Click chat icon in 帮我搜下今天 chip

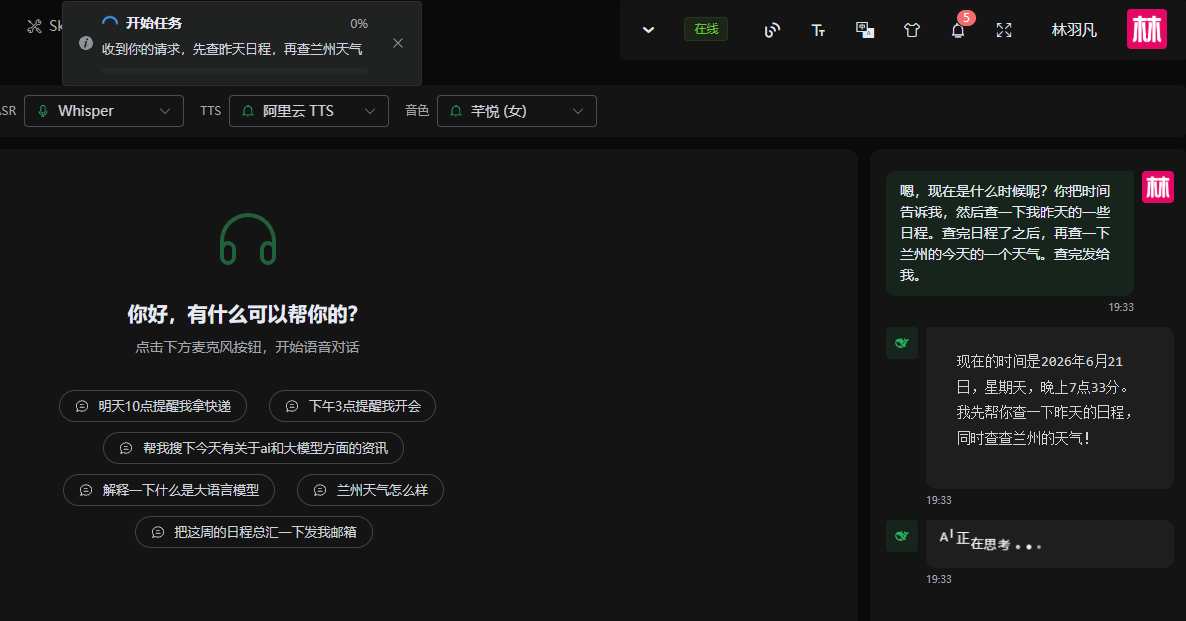tap(126, 449)
